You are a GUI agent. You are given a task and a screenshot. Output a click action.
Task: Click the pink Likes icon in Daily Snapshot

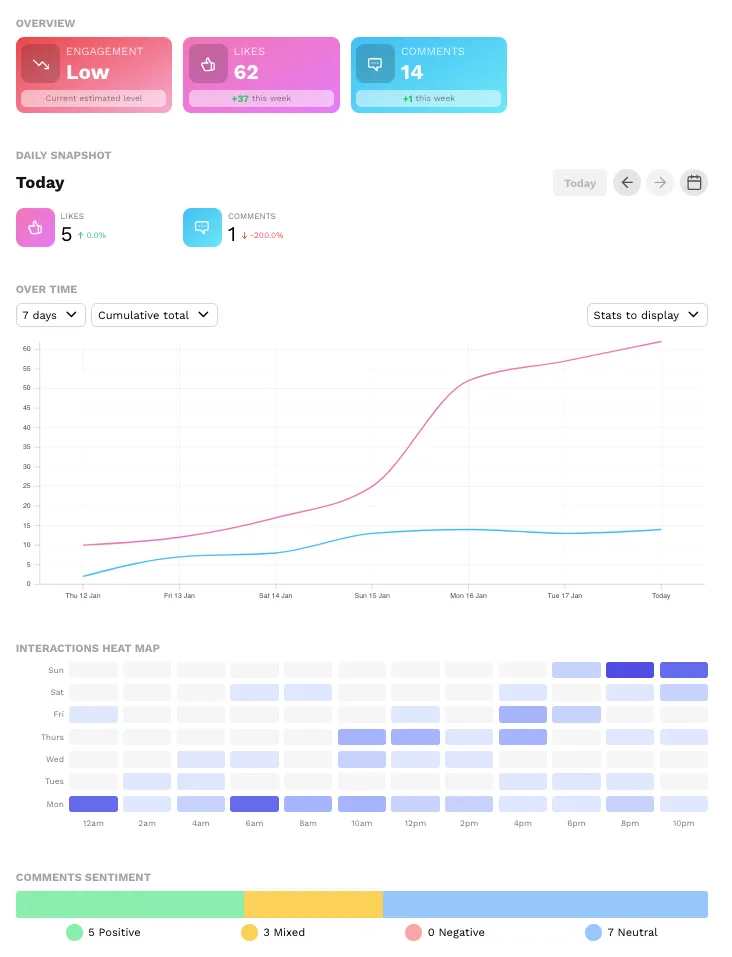click(x=35, y=227)
